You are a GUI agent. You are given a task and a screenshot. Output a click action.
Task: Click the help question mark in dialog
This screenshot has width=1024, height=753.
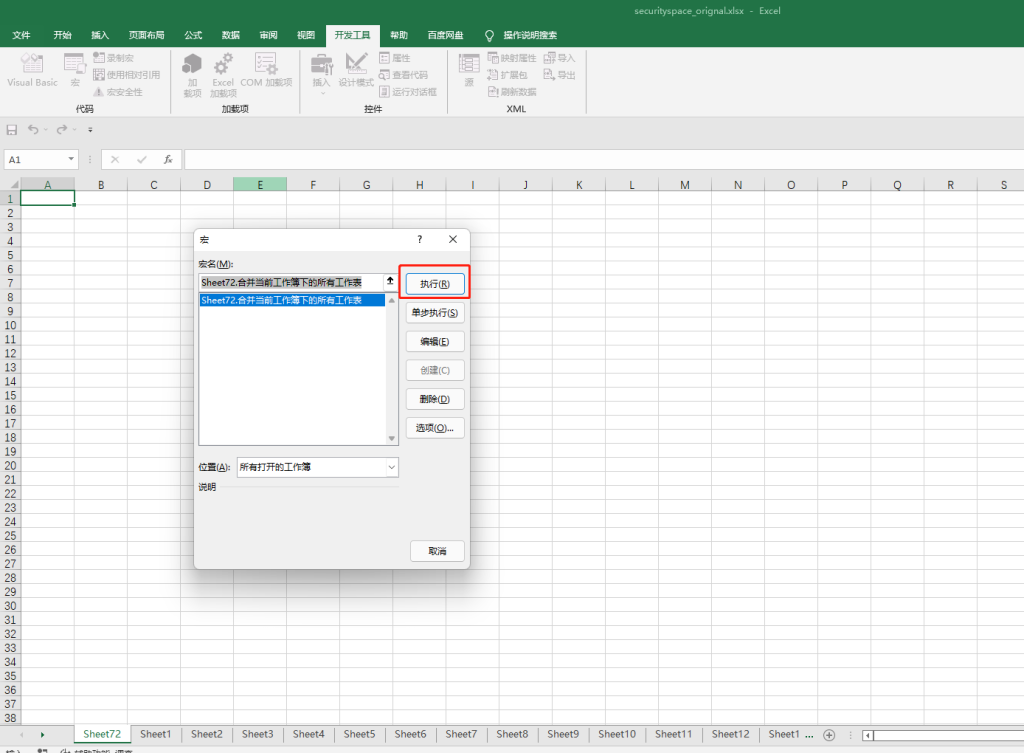420,240
